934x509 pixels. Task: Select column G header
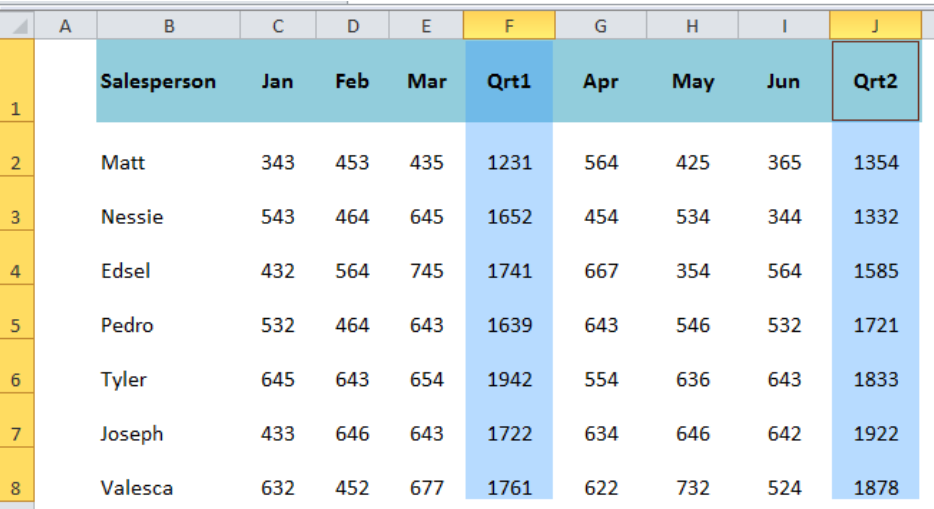point(601,26)
